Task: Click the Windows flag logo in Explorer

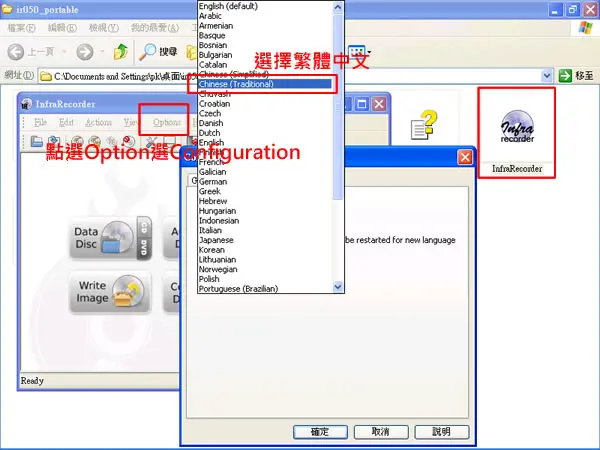Action: (x=585, y=28)
